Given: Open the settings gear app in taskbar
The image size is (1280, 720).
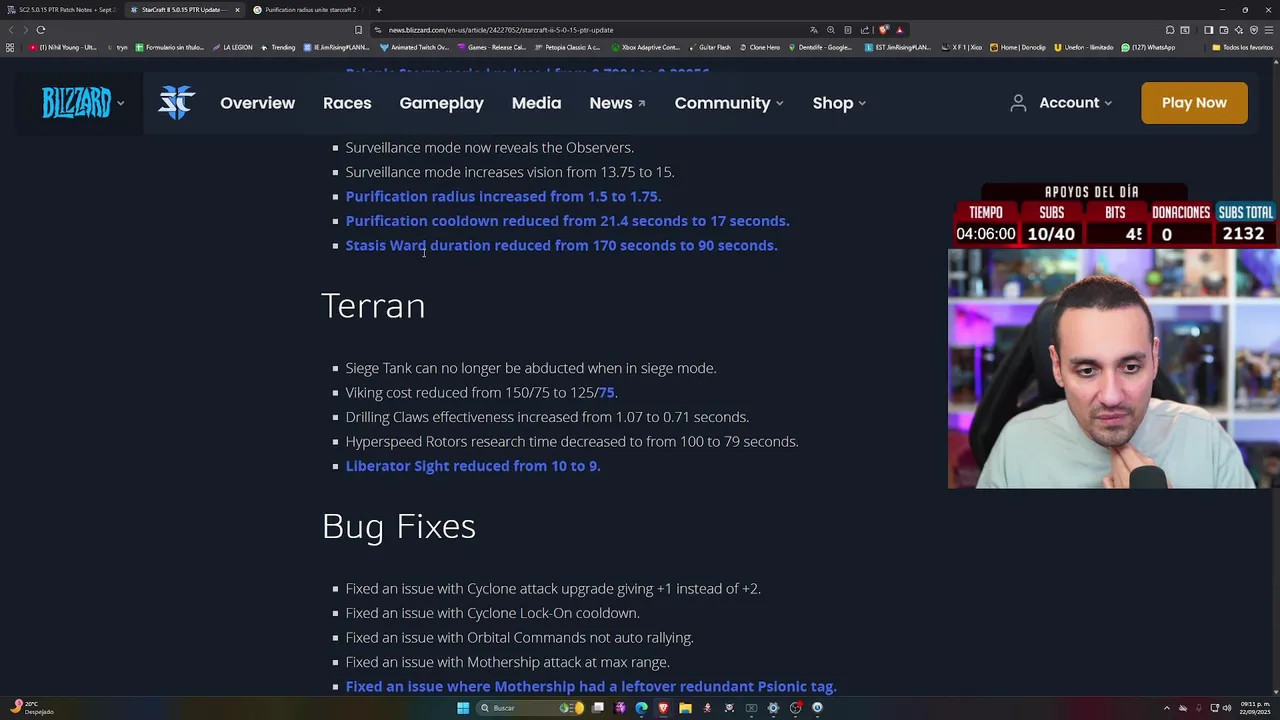Looking at the screenshot, I should tap(773, 708).
